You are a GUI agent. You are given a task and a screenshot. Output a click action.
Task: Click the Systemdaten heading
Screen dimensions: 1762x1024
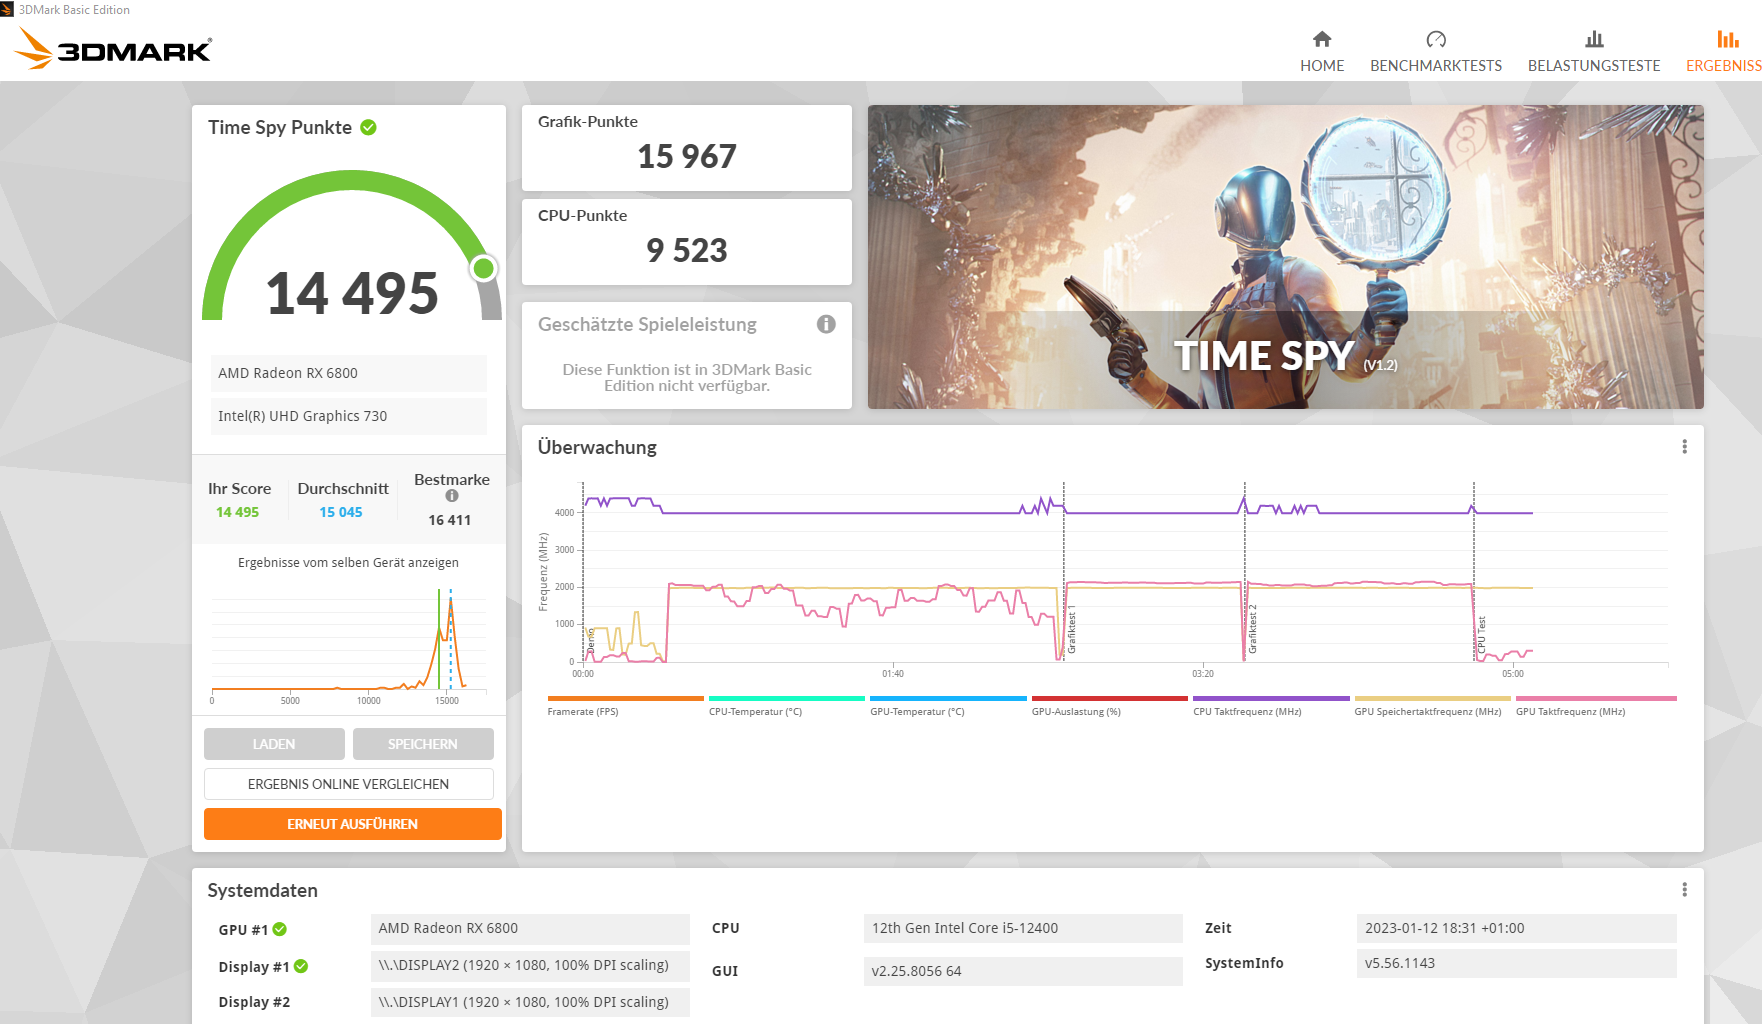[x=262, y=890]
